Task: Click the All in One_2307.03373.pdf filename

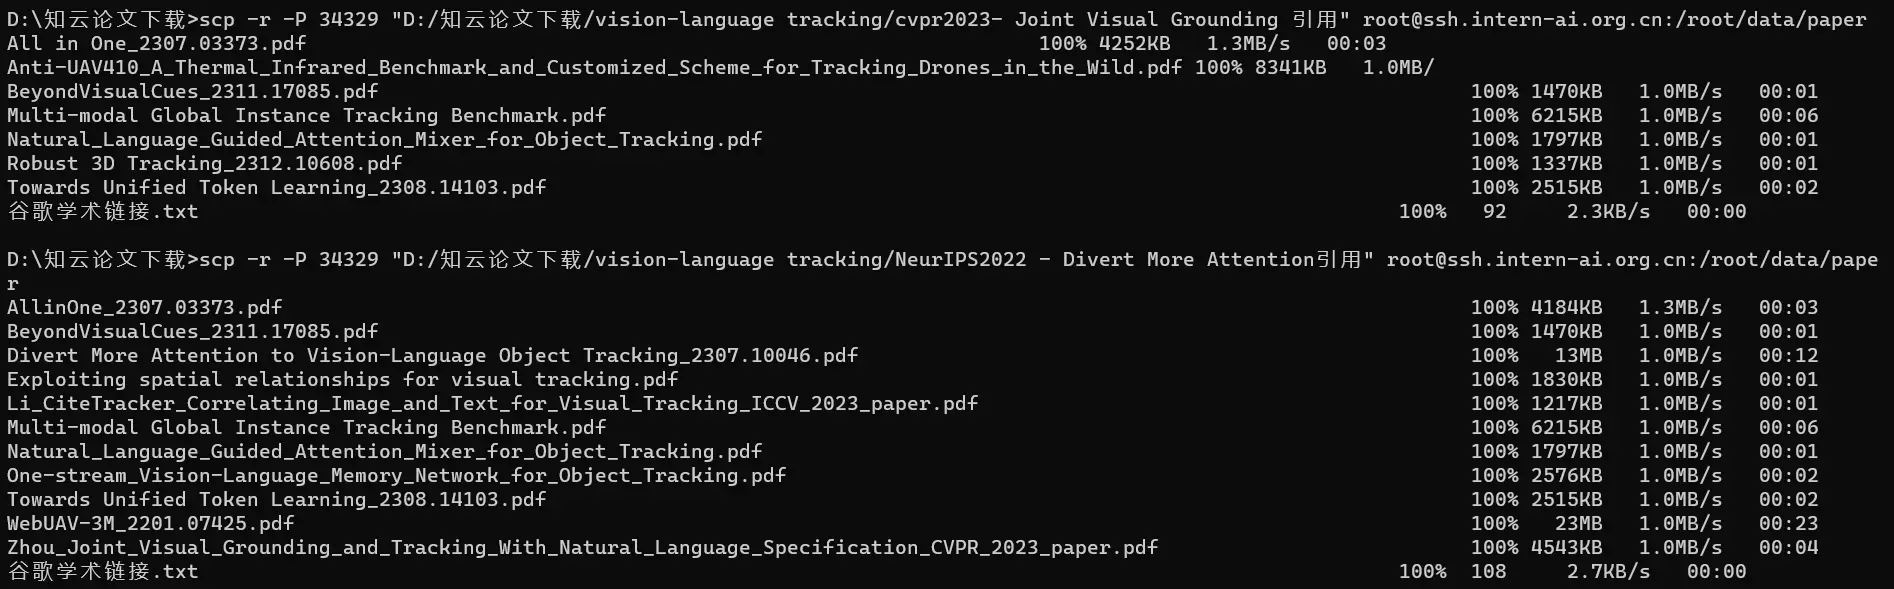Action: click(x=157, y=44)
